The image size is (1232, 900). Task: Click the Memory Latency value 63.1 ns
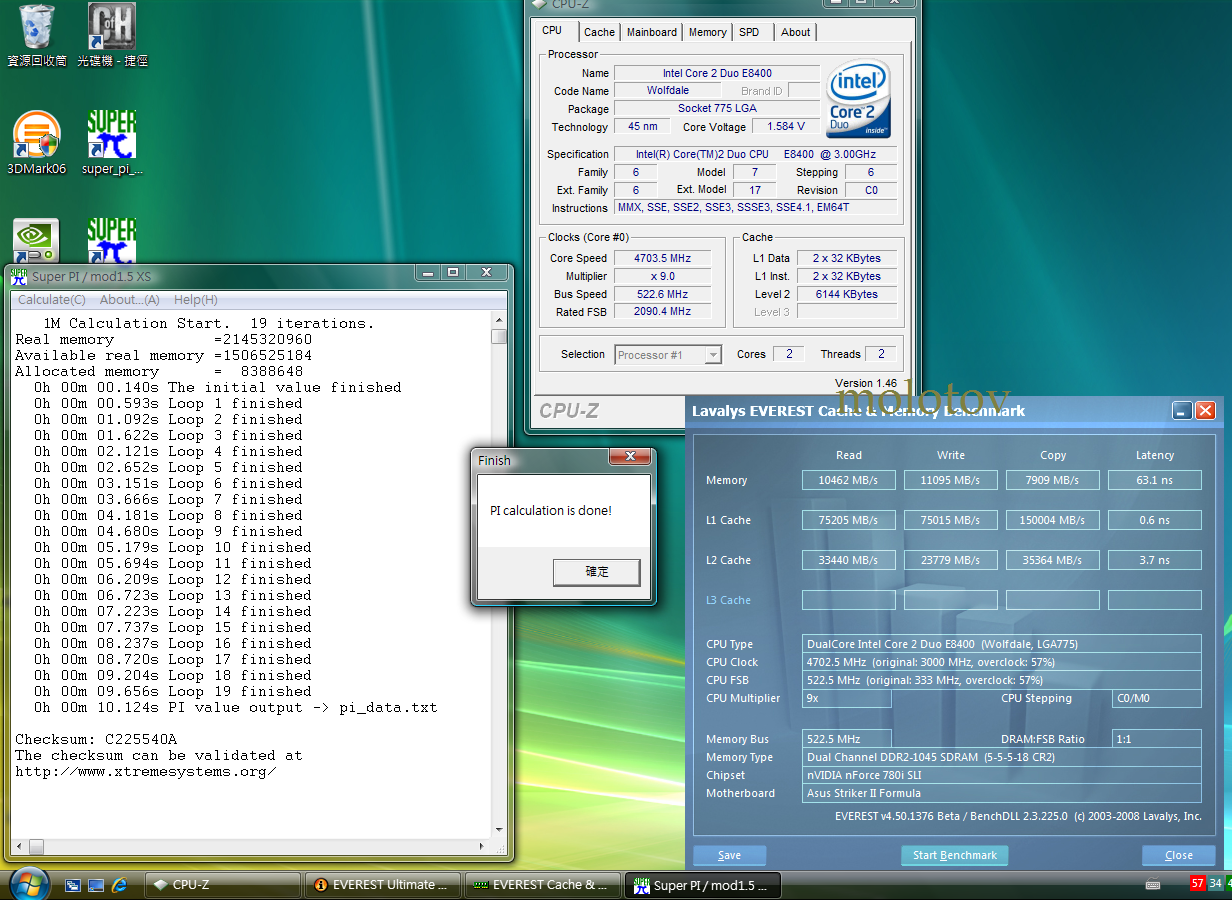[x=1154, y=480]
